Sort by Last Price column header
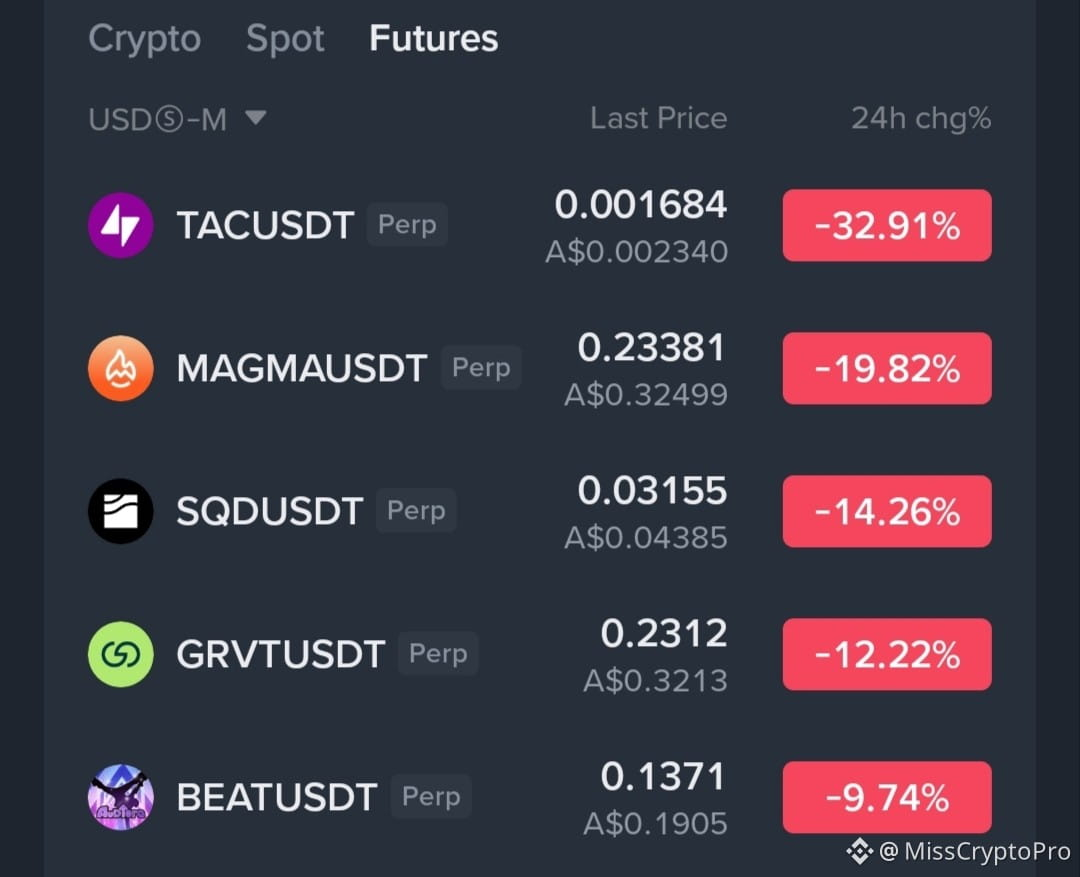The width and height of the screenshot is (1080, 877). click(x=658, y=118)
